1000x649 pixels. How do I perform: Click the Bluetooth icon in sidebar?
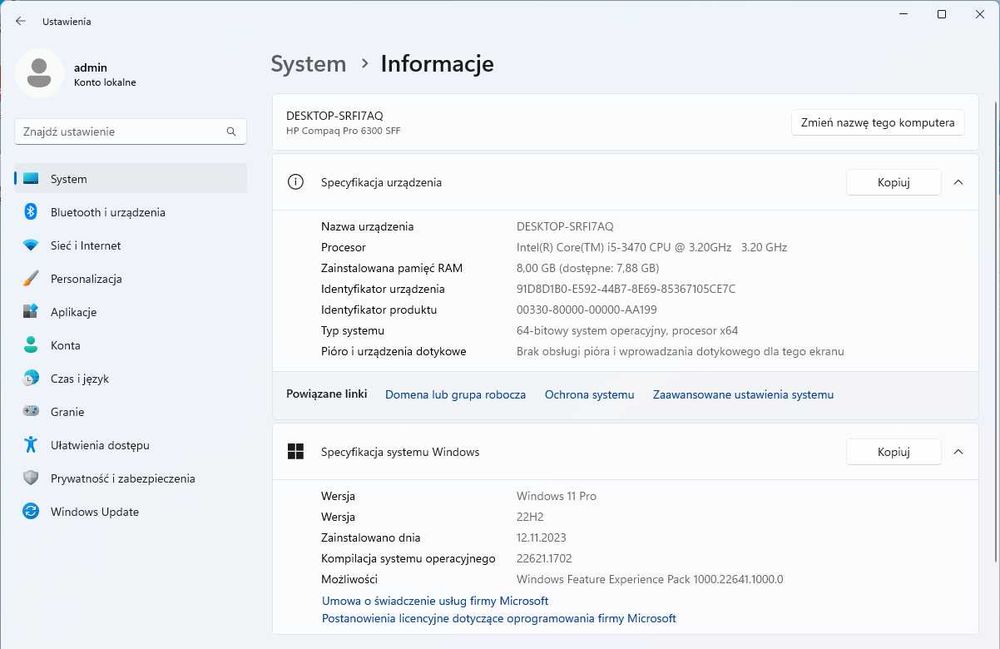pos(31,212)
